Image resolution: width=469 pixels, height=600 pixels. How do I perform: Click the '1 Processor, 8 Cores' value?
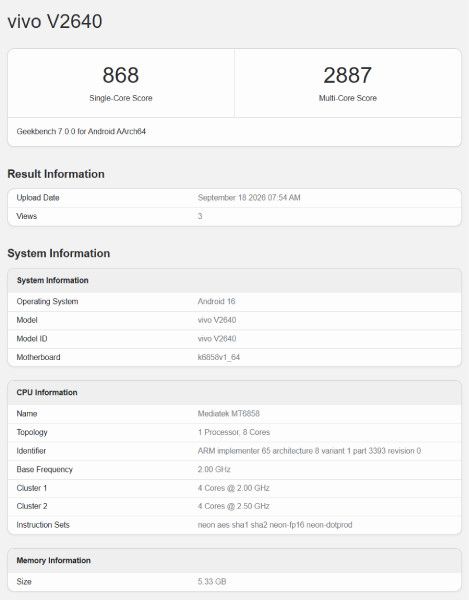coord(233,432)
